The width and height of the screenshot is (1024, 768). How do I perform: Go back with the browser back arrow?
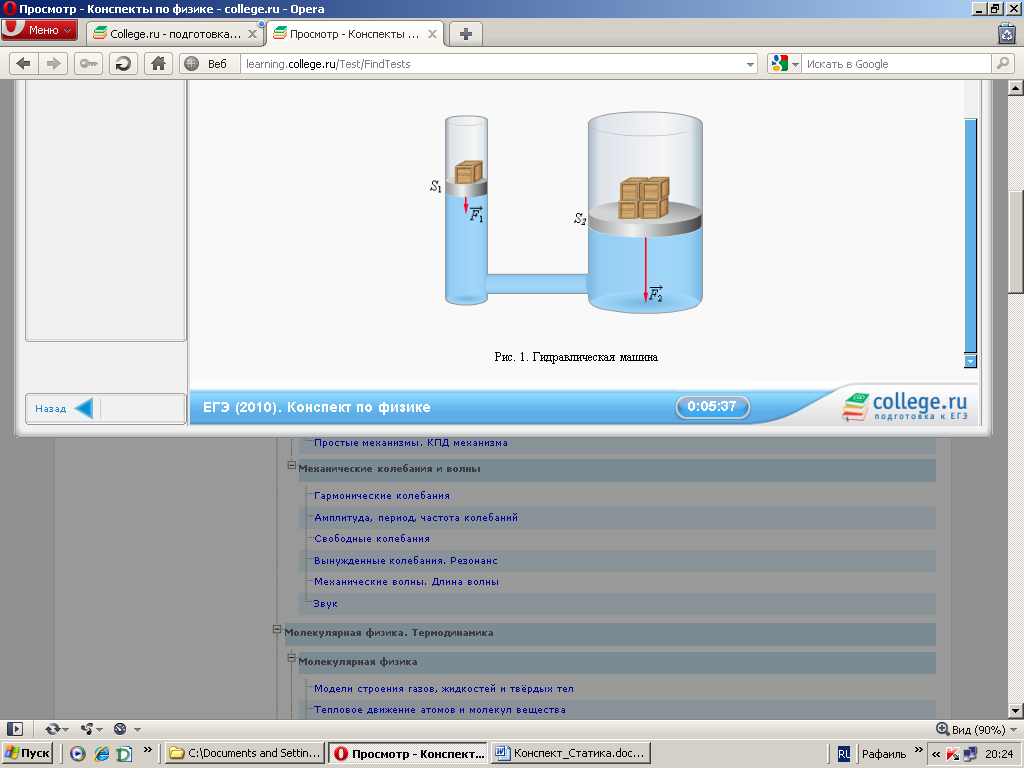[x=24, y=63]
